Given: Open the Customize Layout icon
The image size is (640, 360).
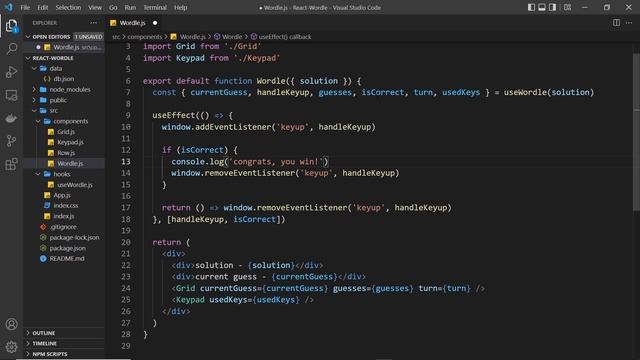Looking at the screenshot, I should click(567, 7).
